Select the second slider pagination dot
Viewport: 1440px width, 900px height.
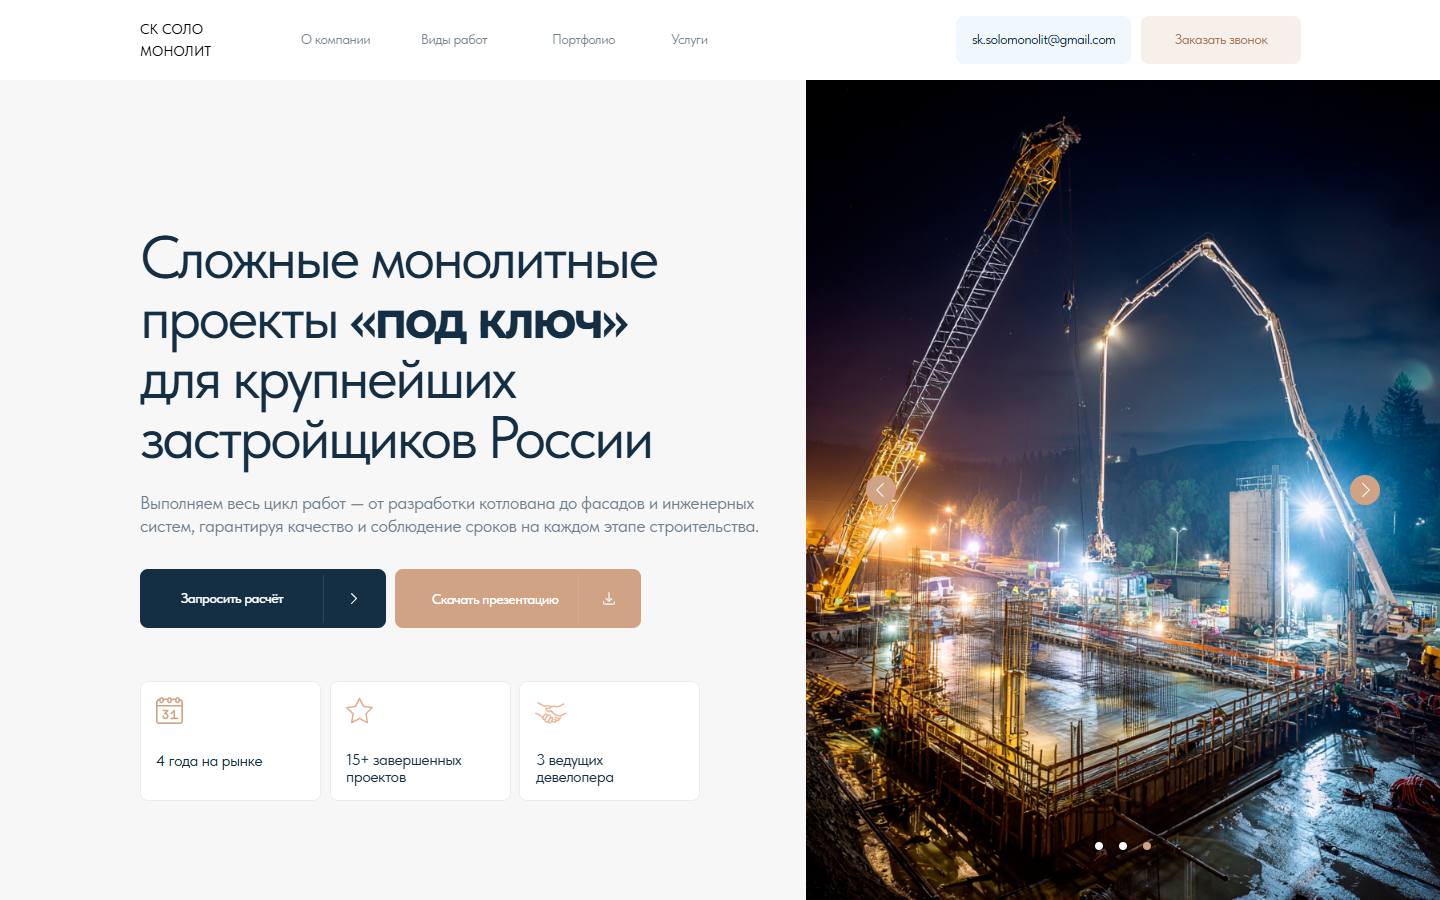coord(1123,846)
